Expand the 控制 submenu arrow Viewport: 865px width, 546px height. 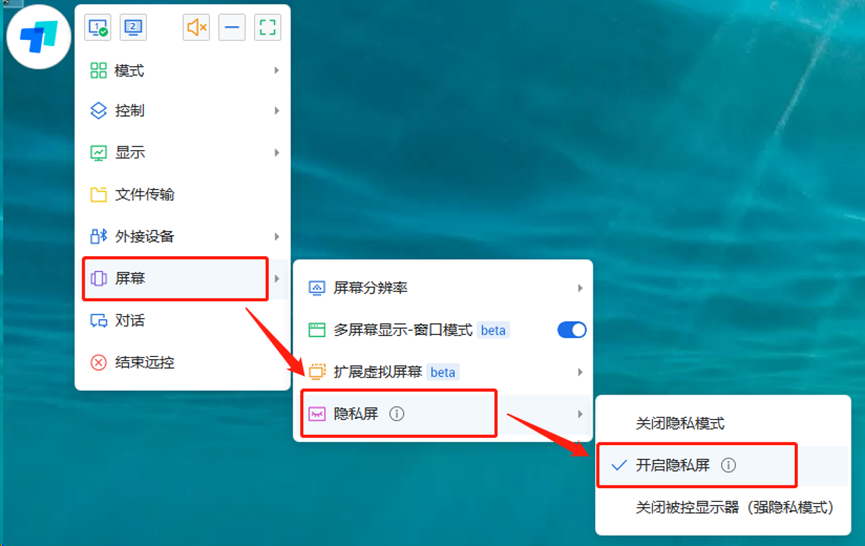276,111
